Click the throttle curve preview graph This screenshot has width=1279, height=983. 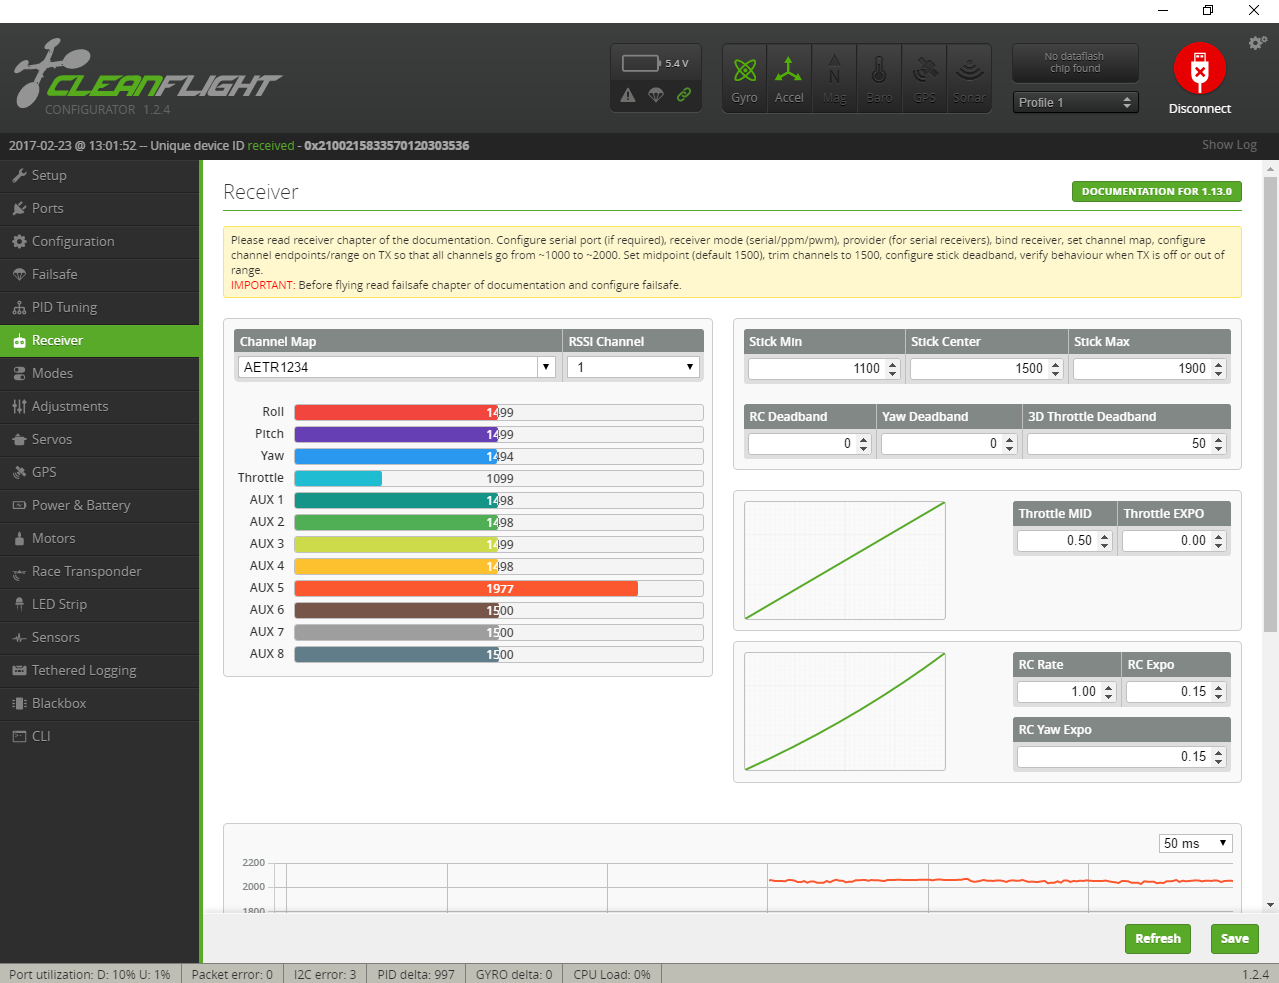845,561
